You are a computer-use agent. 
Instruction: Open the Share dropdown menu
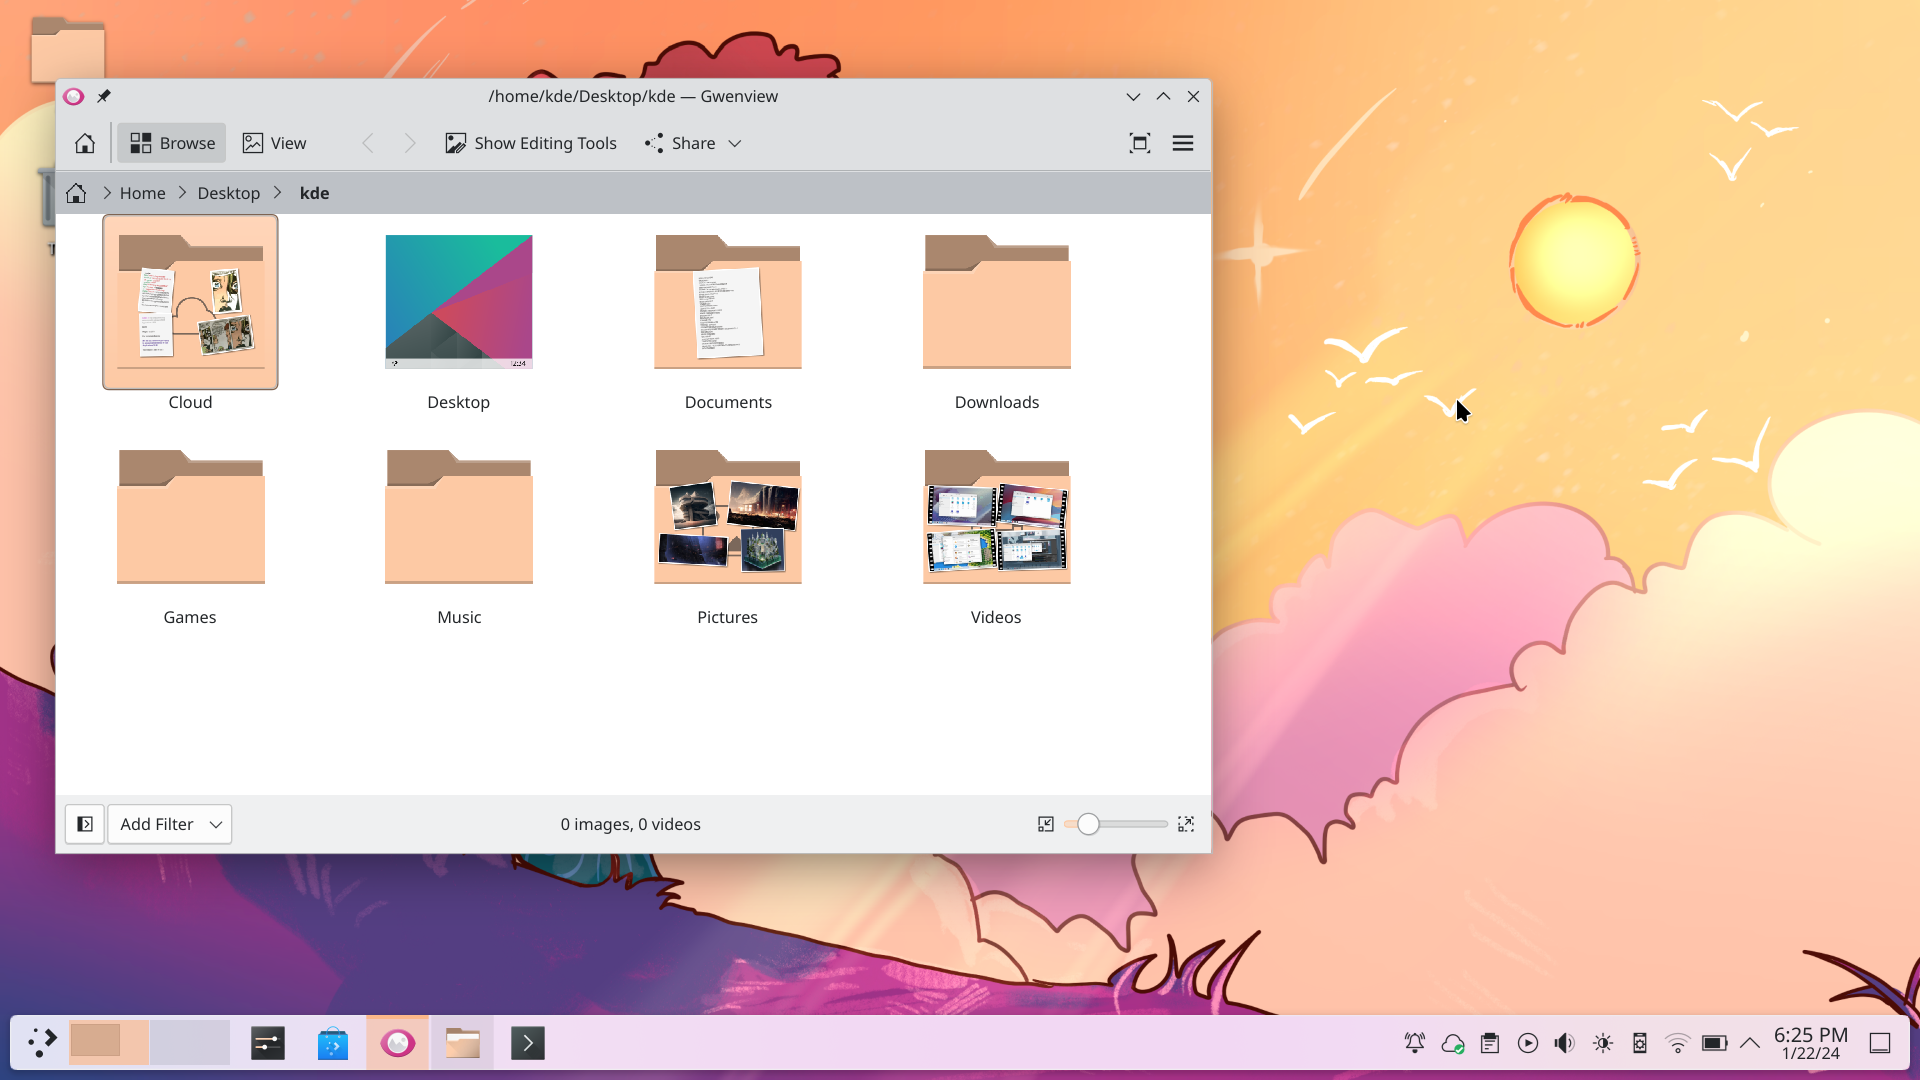coord(694,143)
